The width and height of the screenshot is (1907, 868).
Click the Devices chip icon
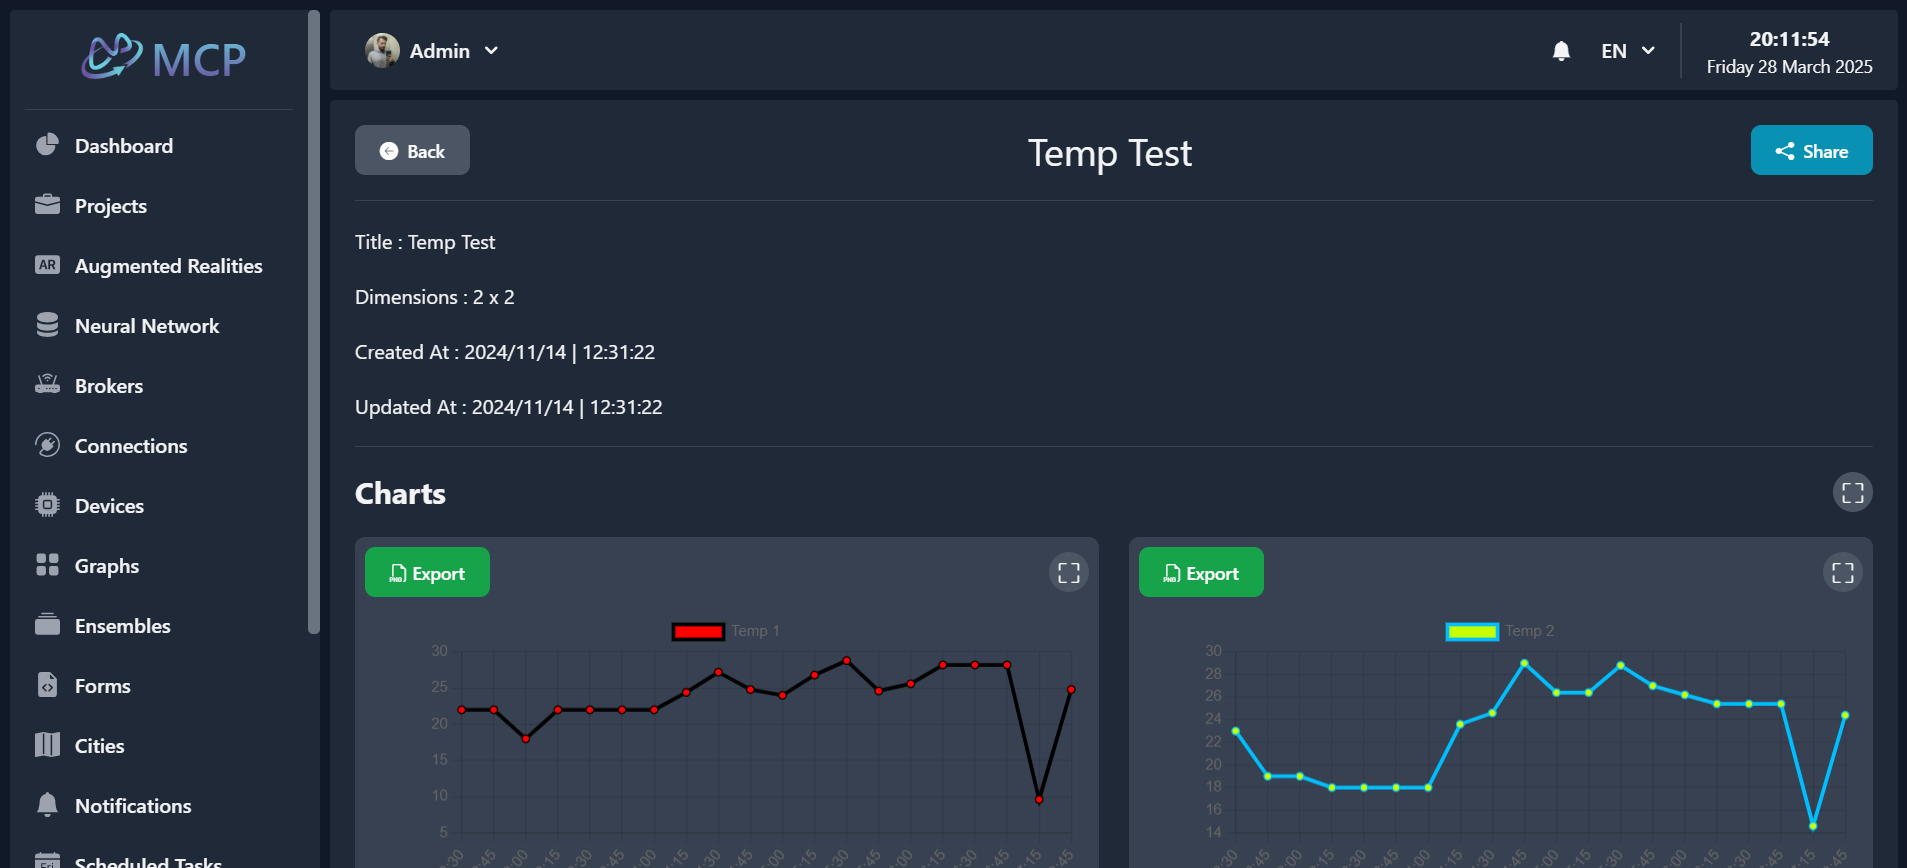47,505
